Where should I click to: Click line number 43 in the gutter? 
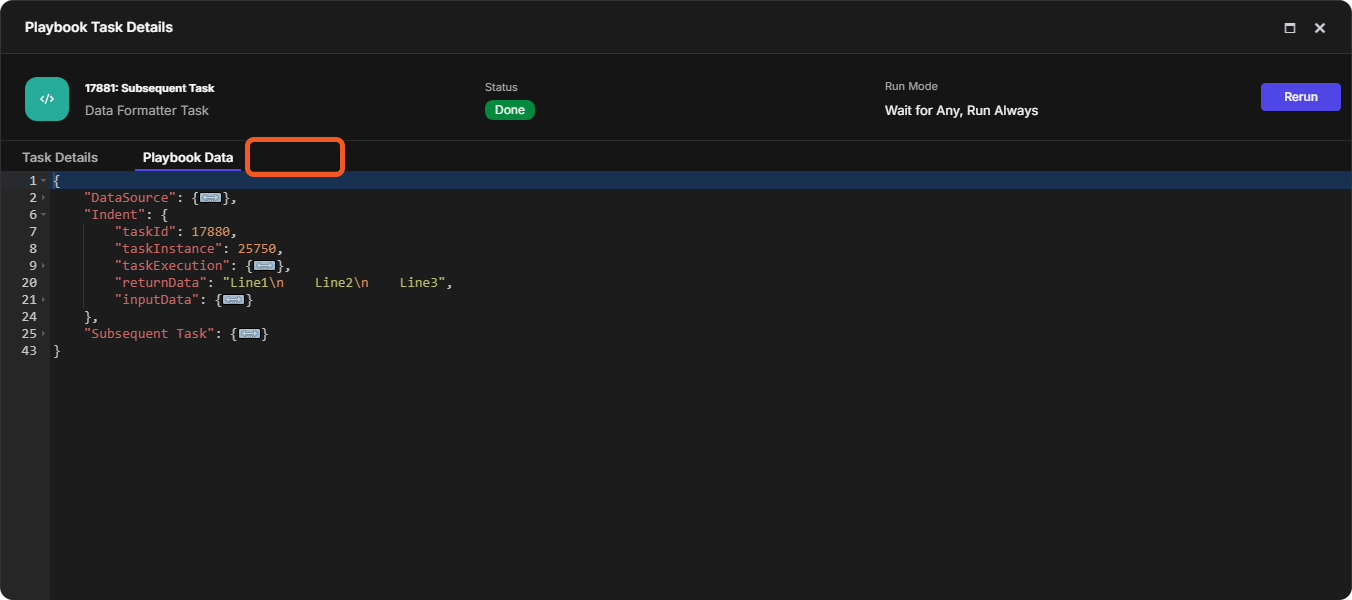pyautogui.click(x=28, y=351)
